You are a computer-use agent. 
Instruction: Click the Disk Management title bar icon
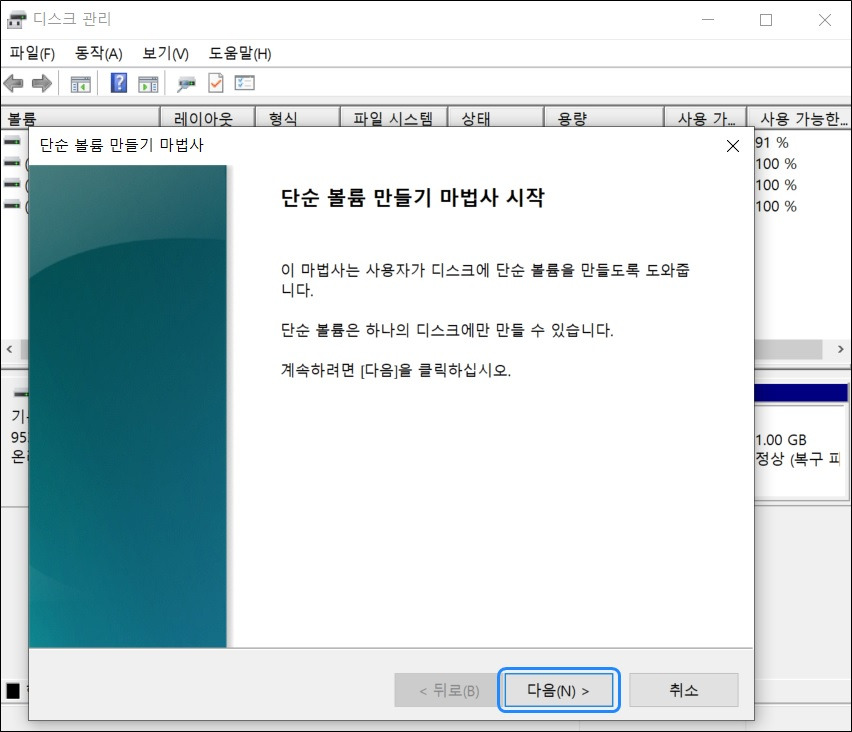point(16,20)
